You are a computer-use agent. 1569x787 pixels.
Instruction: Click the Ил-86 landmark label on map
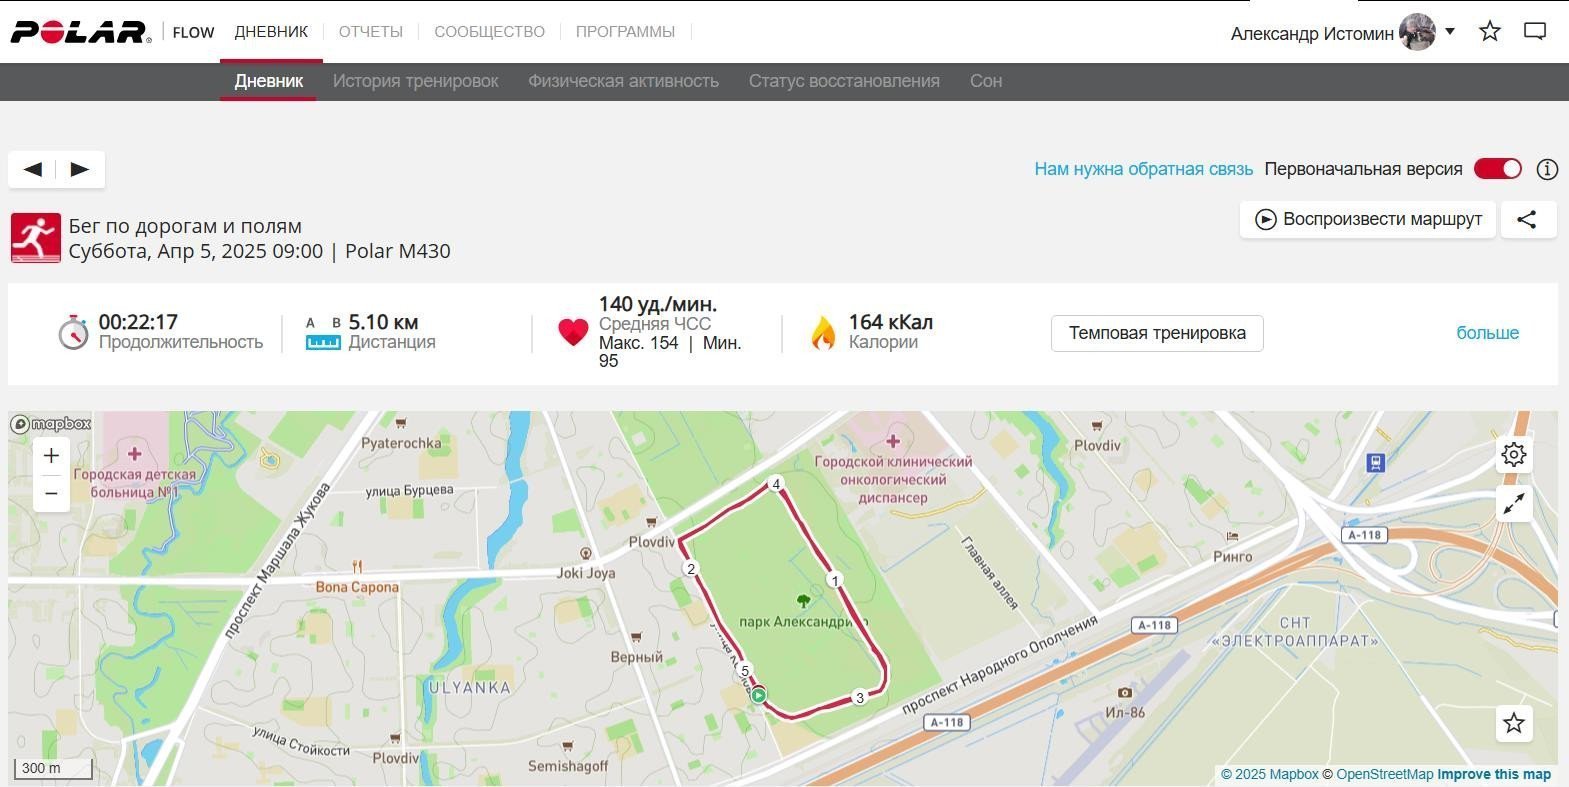pos(1125,712)
